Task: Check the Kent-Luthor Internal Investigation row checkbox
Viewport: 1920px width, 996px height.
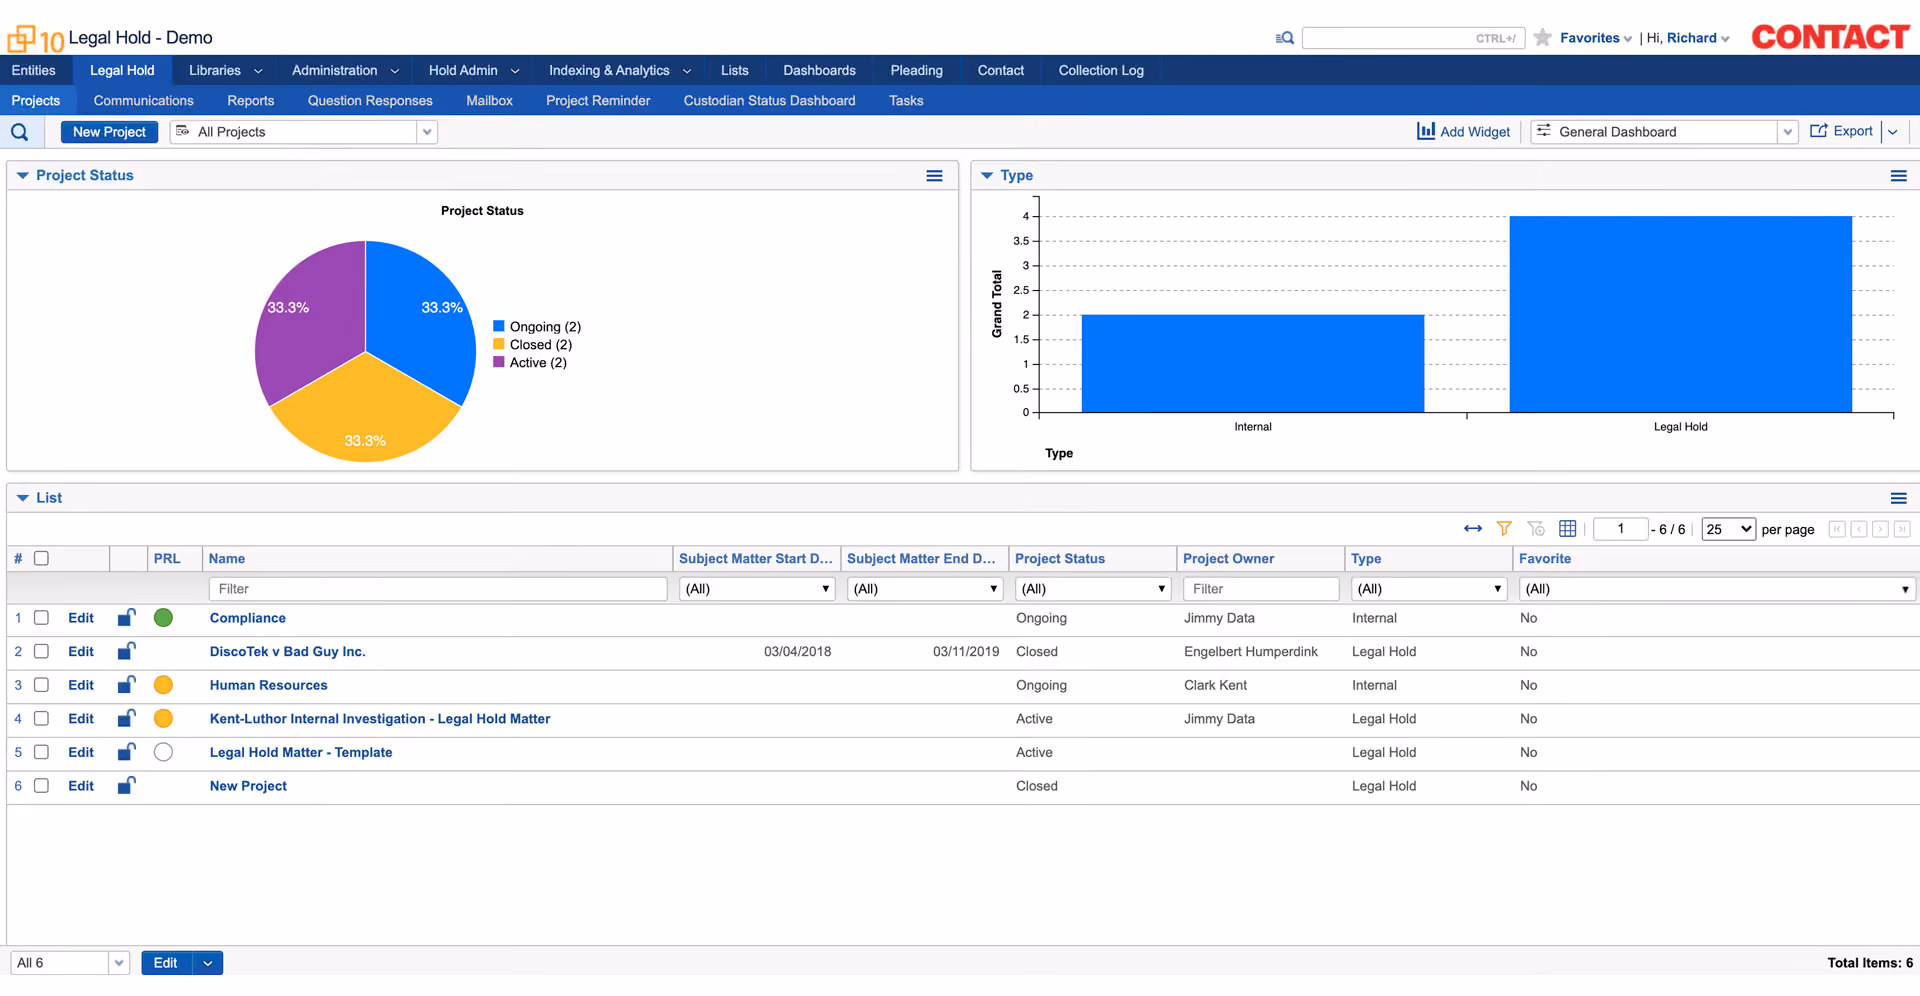Action: 41,719
